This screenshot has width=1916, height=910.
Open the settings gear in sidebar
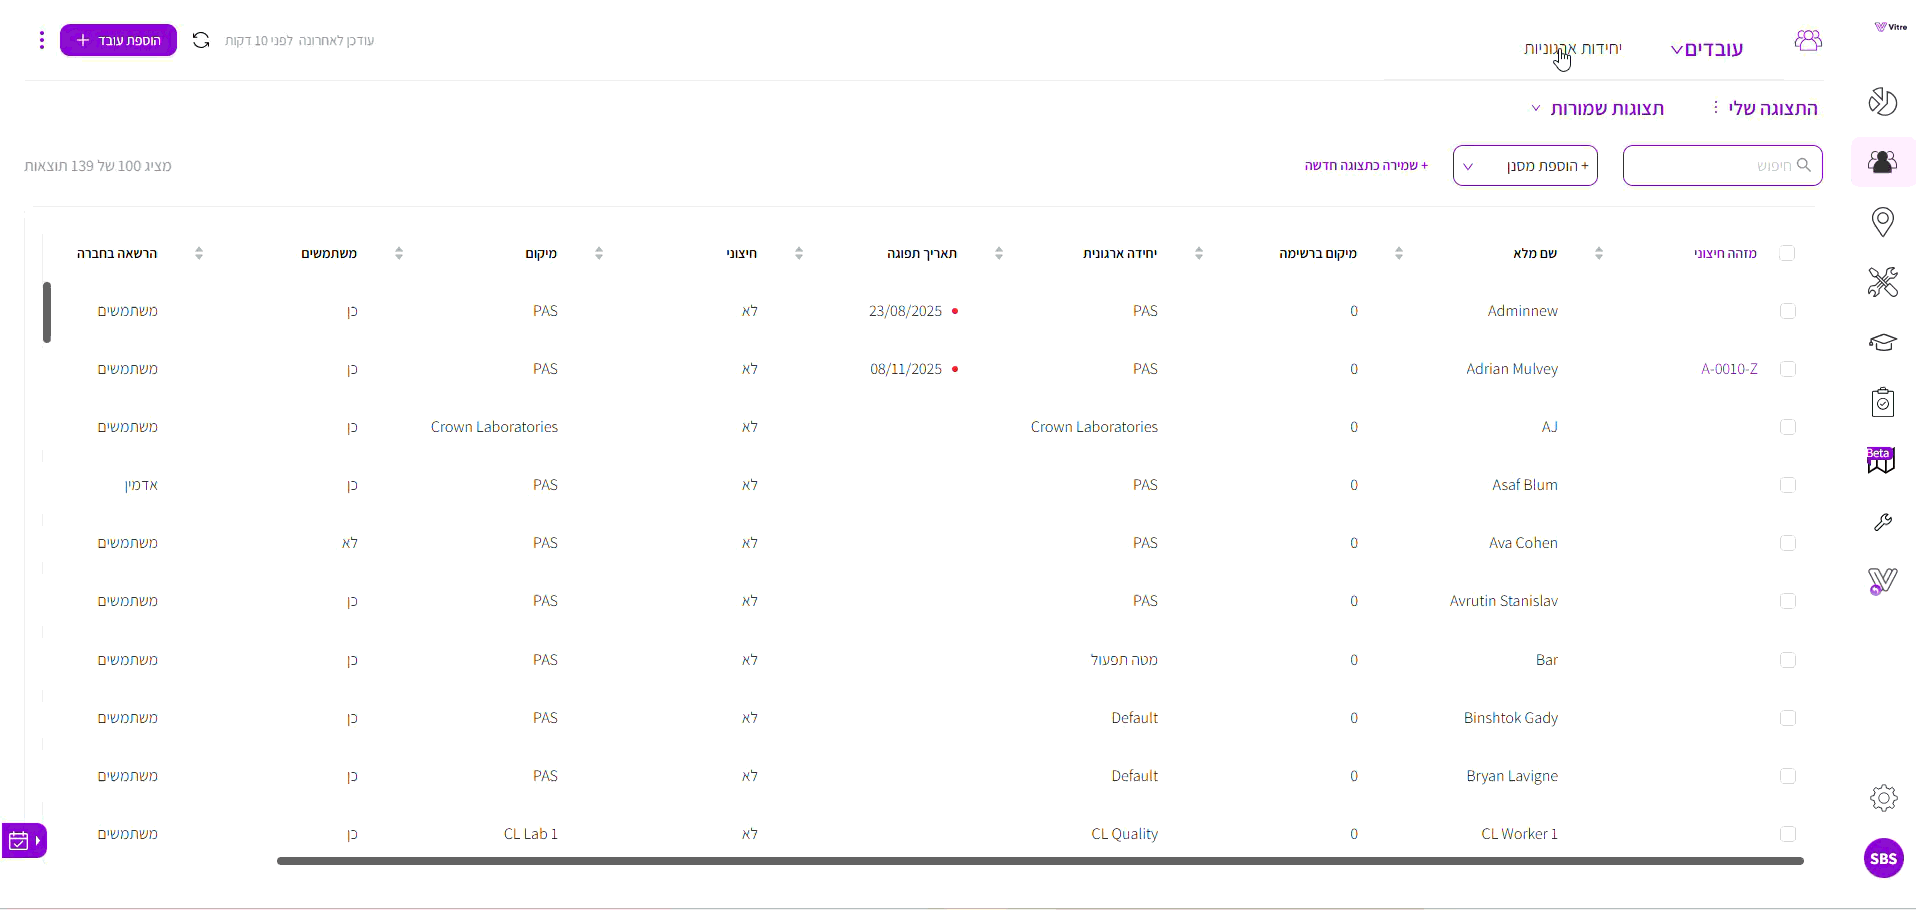point(1883,798)
